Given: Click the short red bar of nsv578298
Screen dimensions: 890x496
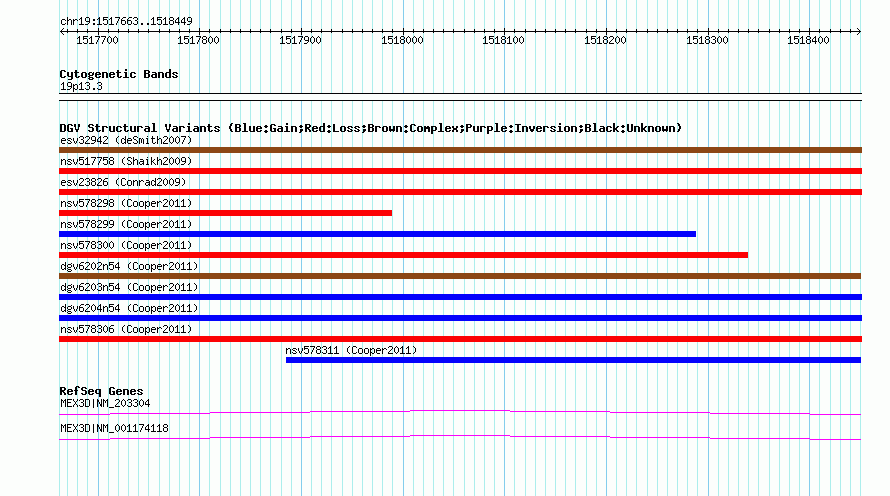Looking at the screenshot, I should tap(225, 213).
